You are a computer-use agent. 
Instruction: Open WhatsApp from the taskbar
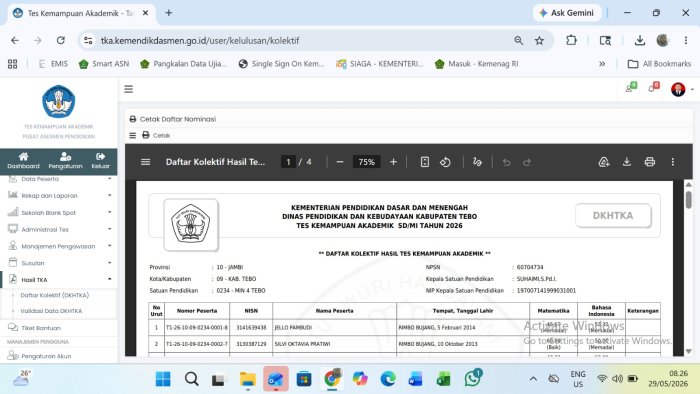(x=472, y=379)
